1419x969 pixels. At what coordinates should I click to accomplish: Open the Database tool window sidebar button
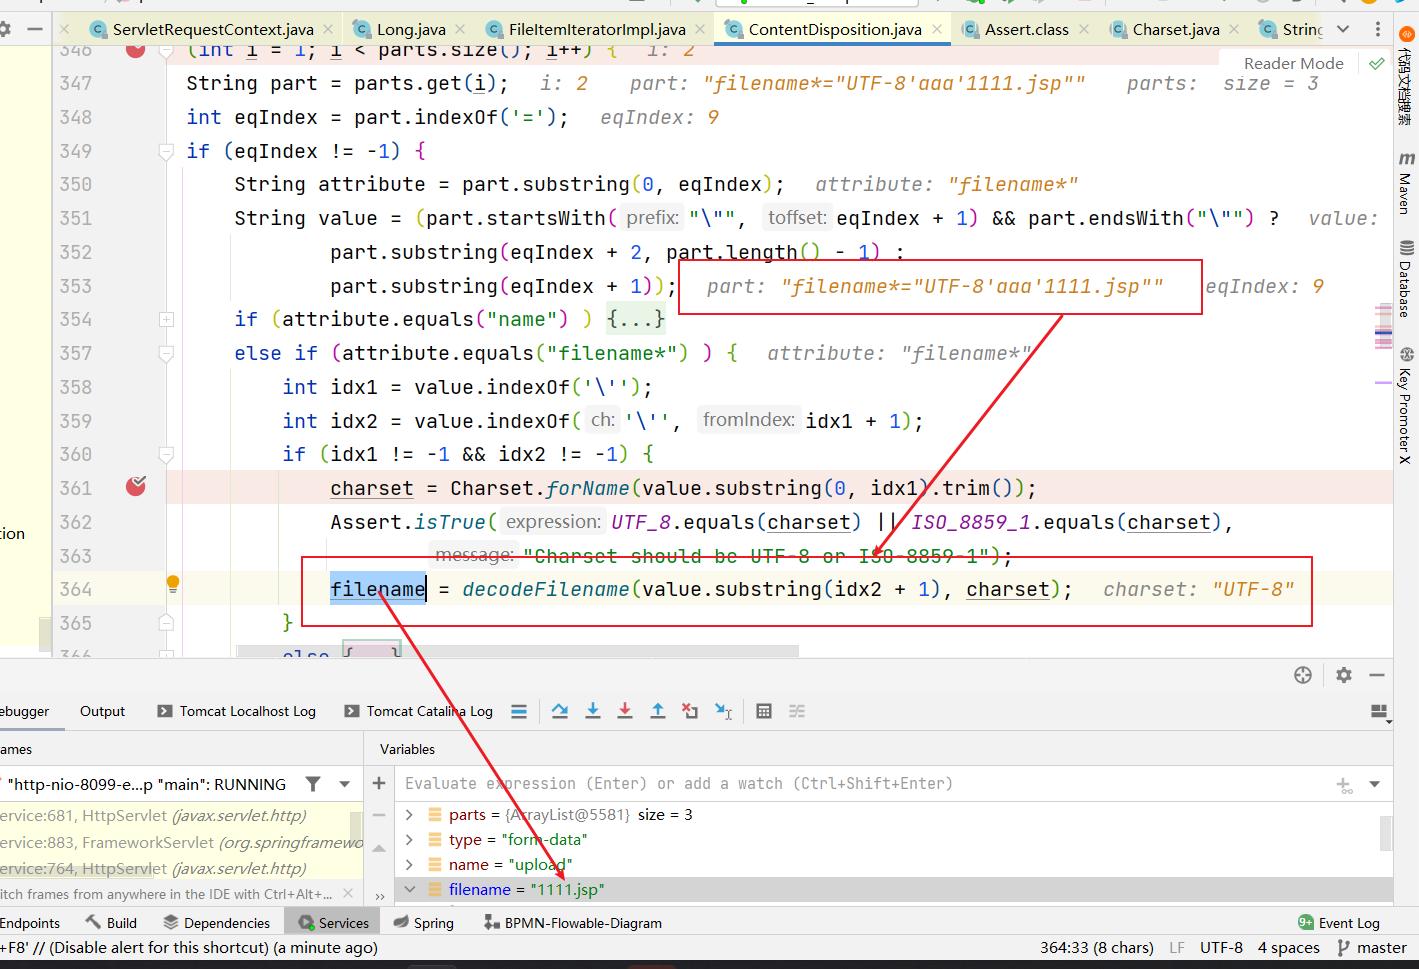click(1405, 279)
